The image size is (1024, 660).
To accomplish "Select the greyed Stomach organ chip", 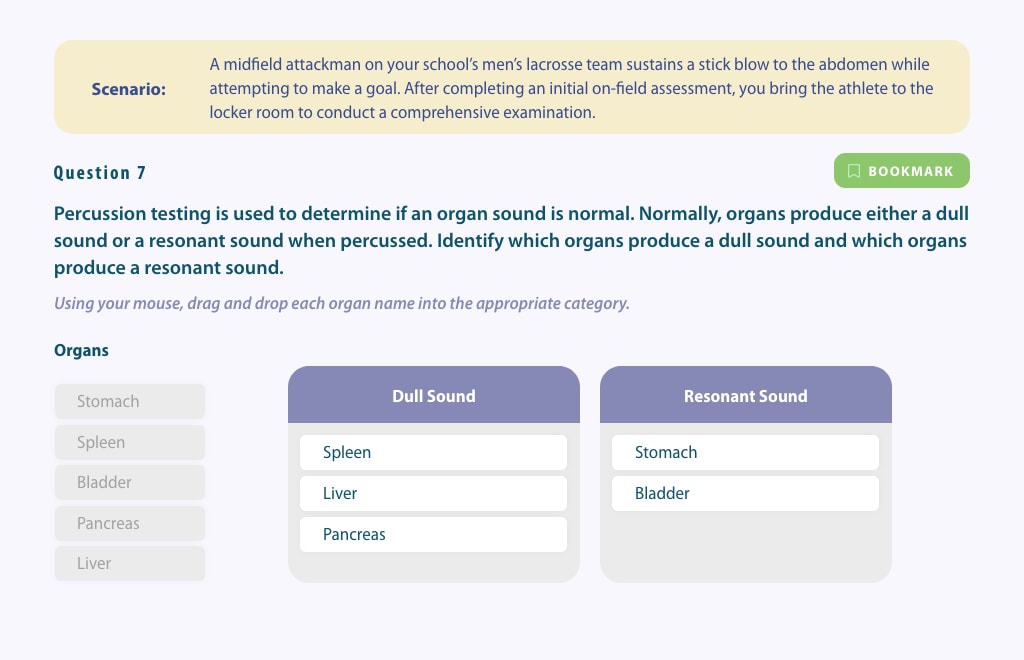I will [130, 401].
